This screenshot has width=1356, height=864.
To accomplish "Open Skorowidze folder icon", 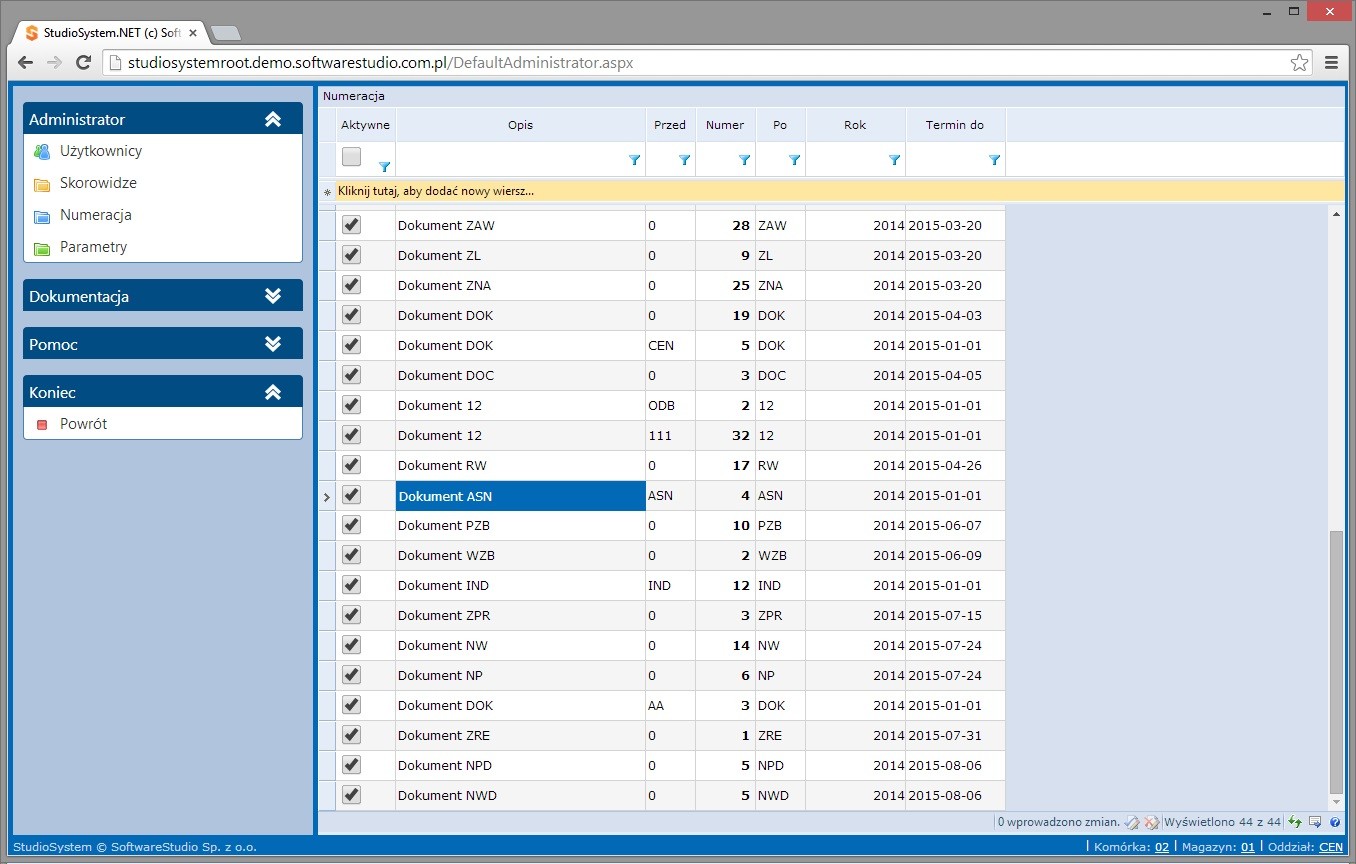I will [x=41, y=184].
